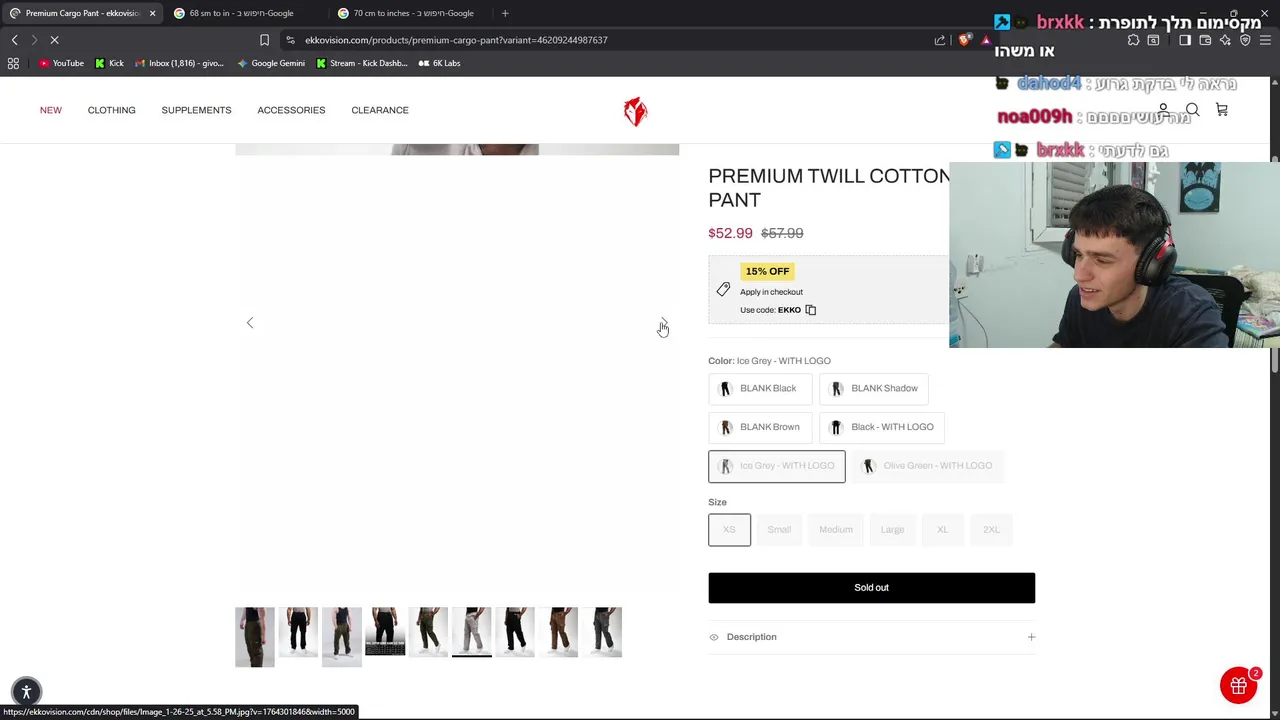Open the Kick bookmark
This screenshot has height=720, width=1280.
pyautogui.click(x=109, y=63)
